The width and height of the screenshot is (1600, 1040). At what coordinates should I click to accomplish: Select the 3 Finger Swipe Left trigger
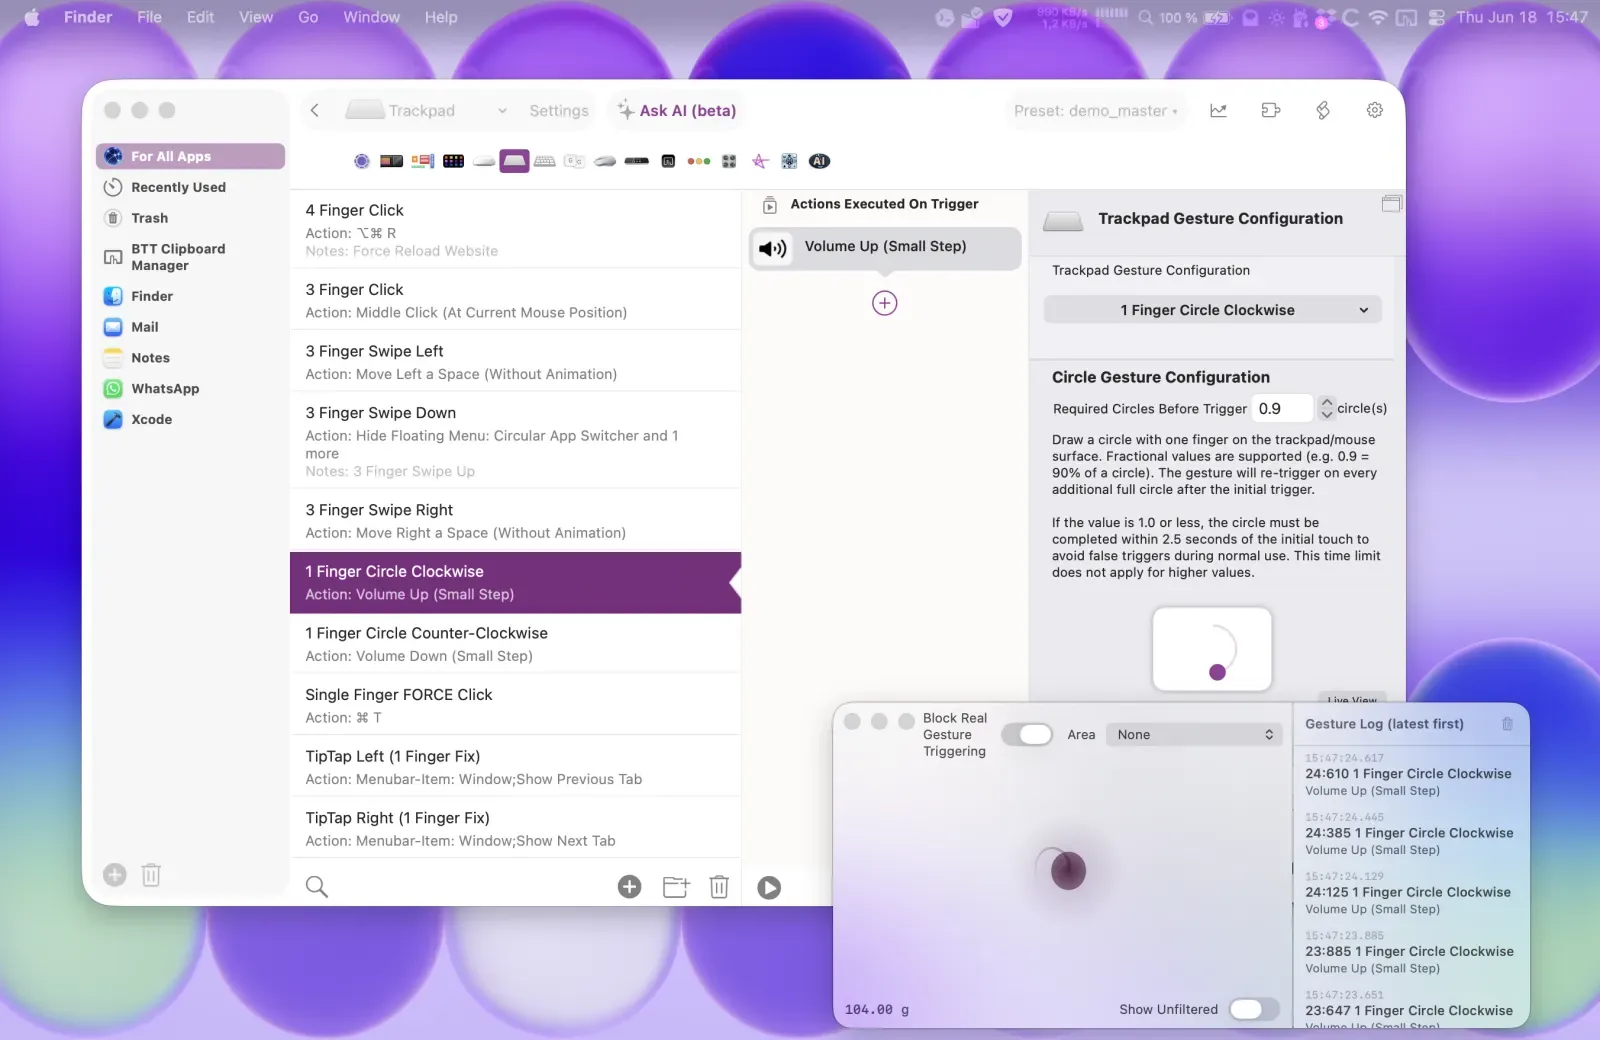click(515, 362)
